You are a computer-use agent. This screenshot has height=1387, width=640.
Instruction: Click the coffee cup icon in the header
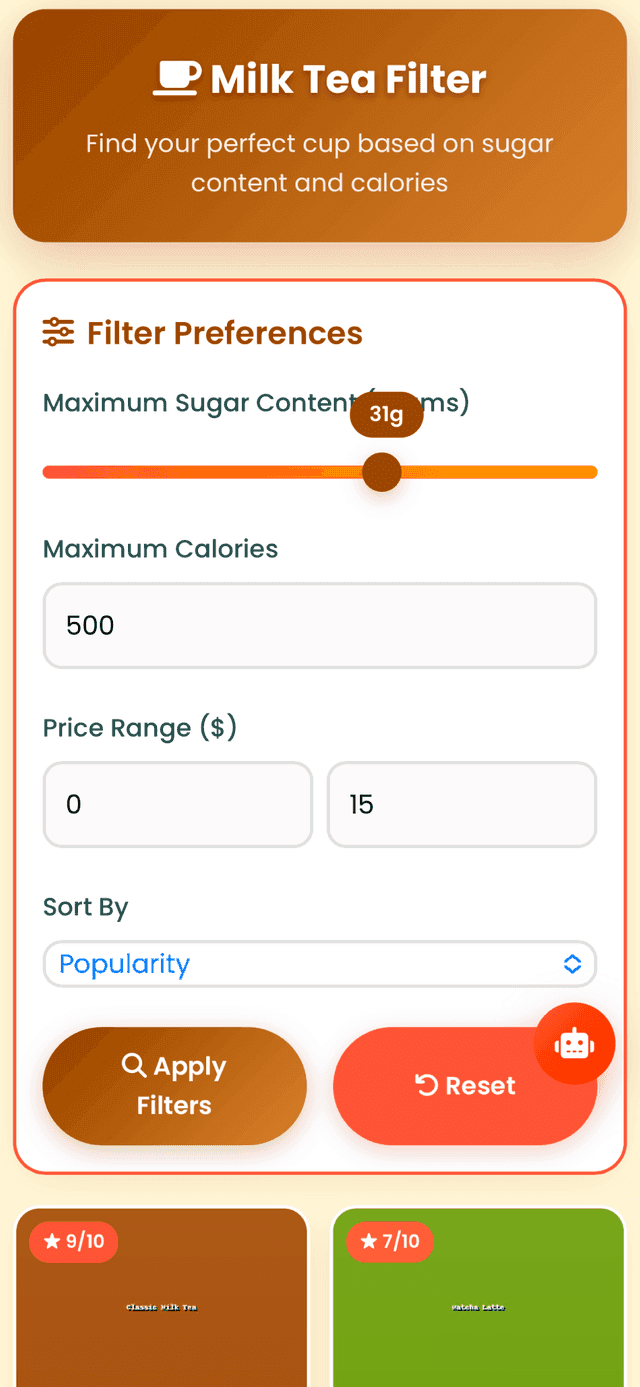click(x=176, y=76)
